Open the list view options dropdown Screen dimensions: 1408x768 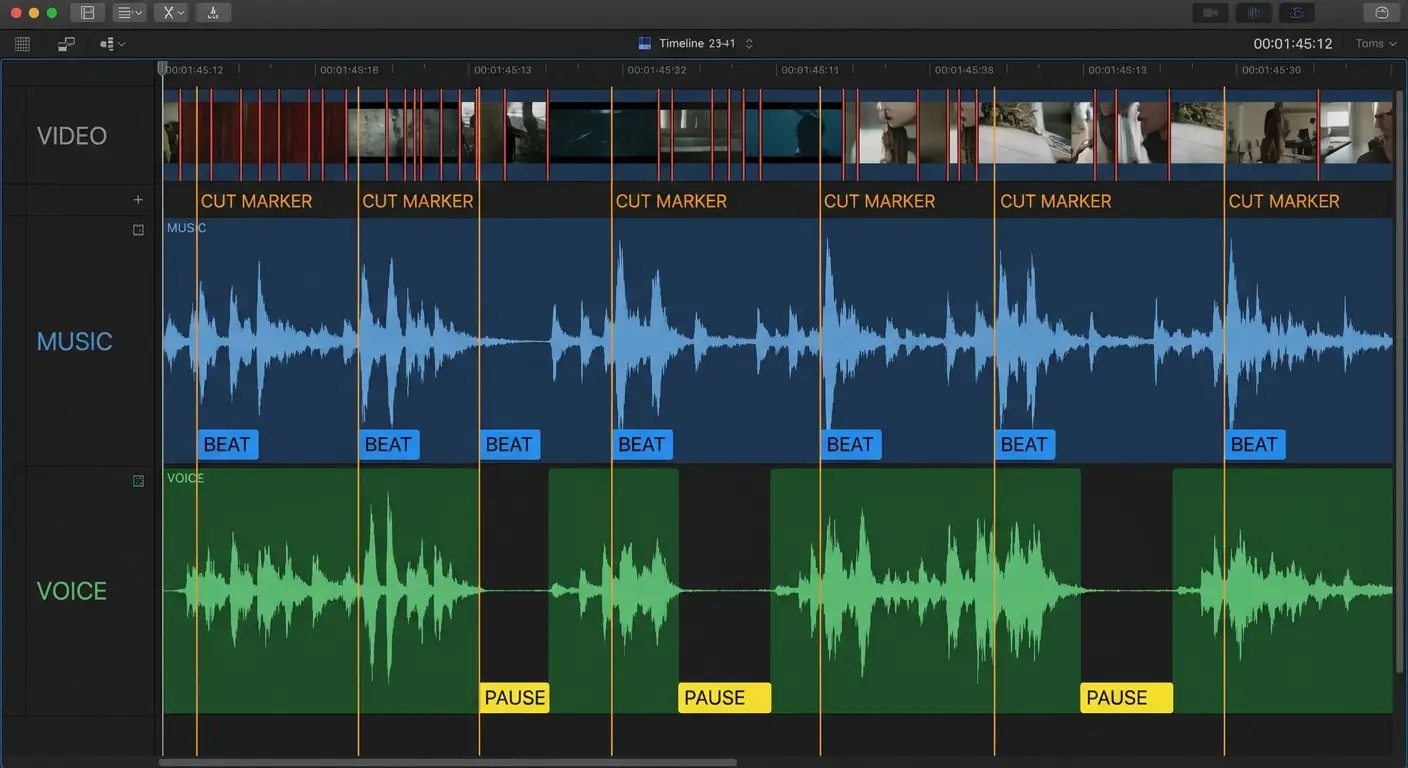click(x=129, y=13)
